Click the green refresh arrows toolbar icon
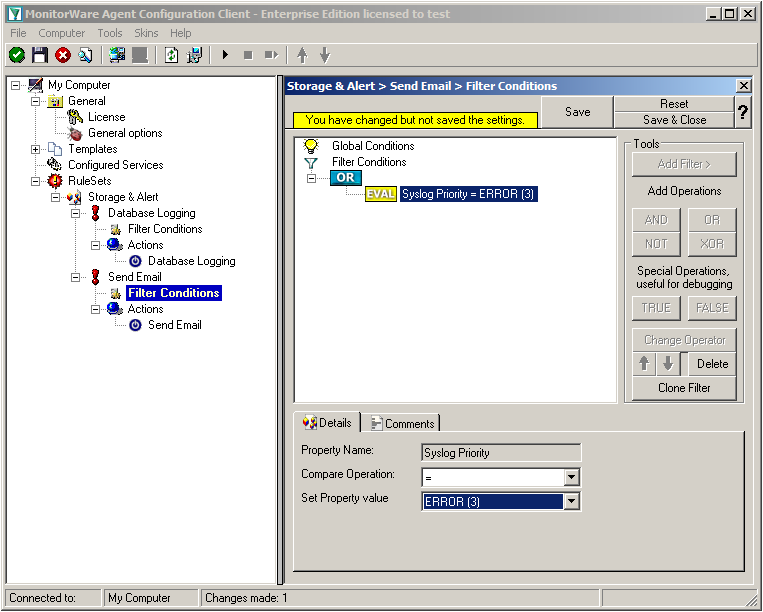 [x=171, y=55]
